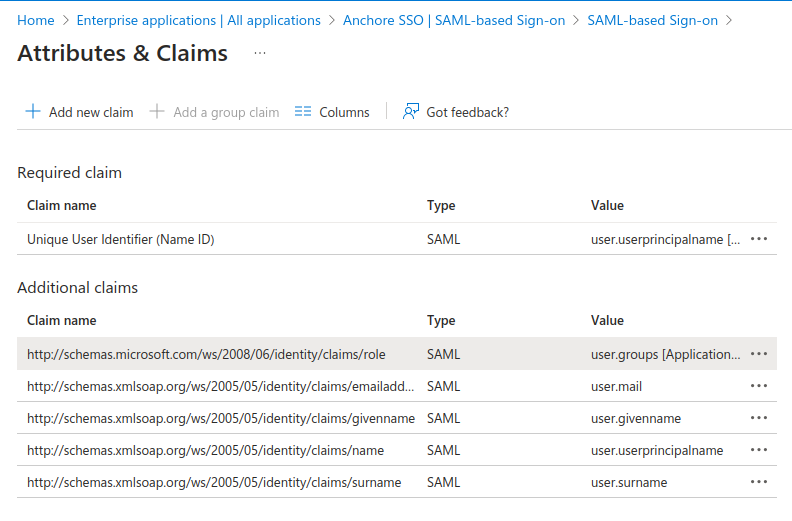Select the claims/givenname row
Viewport: 792px width, 521px height.
(x=220, y=418)
